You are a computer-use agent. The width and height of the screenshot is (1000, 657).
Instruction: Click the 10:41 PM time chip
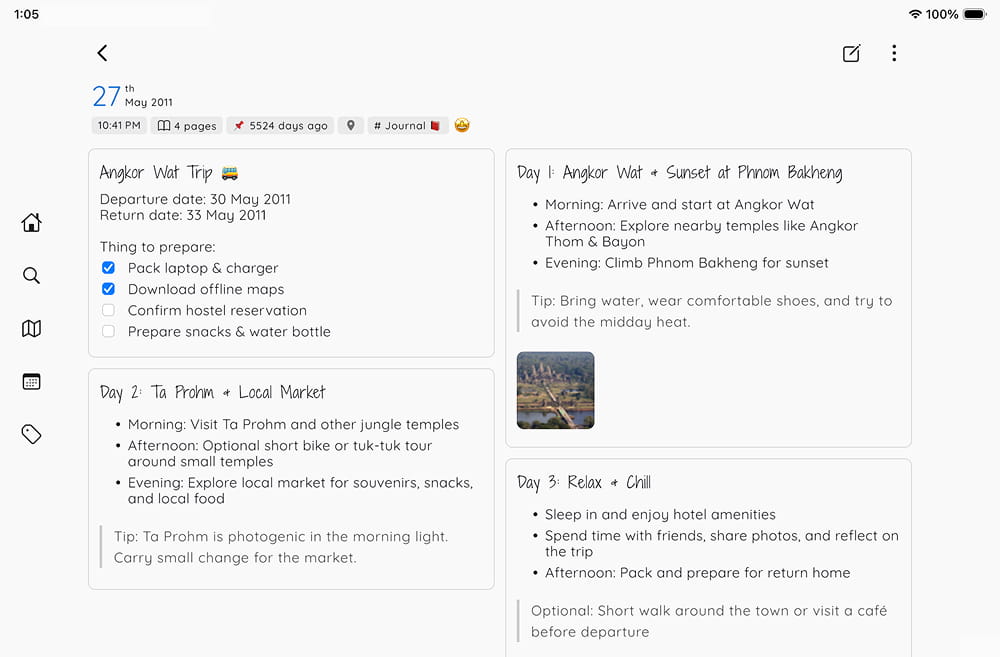(119, 126)
